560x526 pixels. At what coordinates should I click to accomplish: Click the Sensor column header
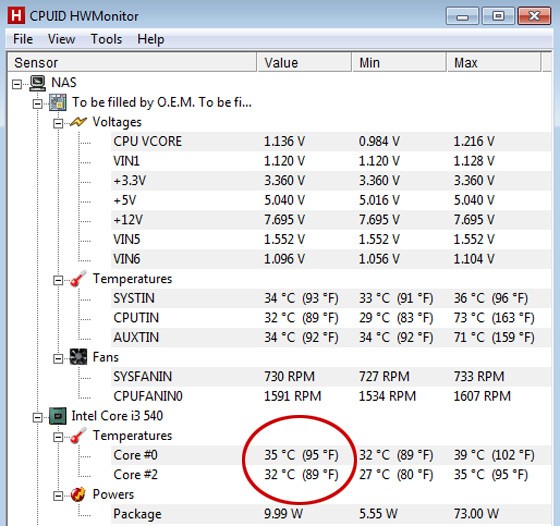[132, 62]
